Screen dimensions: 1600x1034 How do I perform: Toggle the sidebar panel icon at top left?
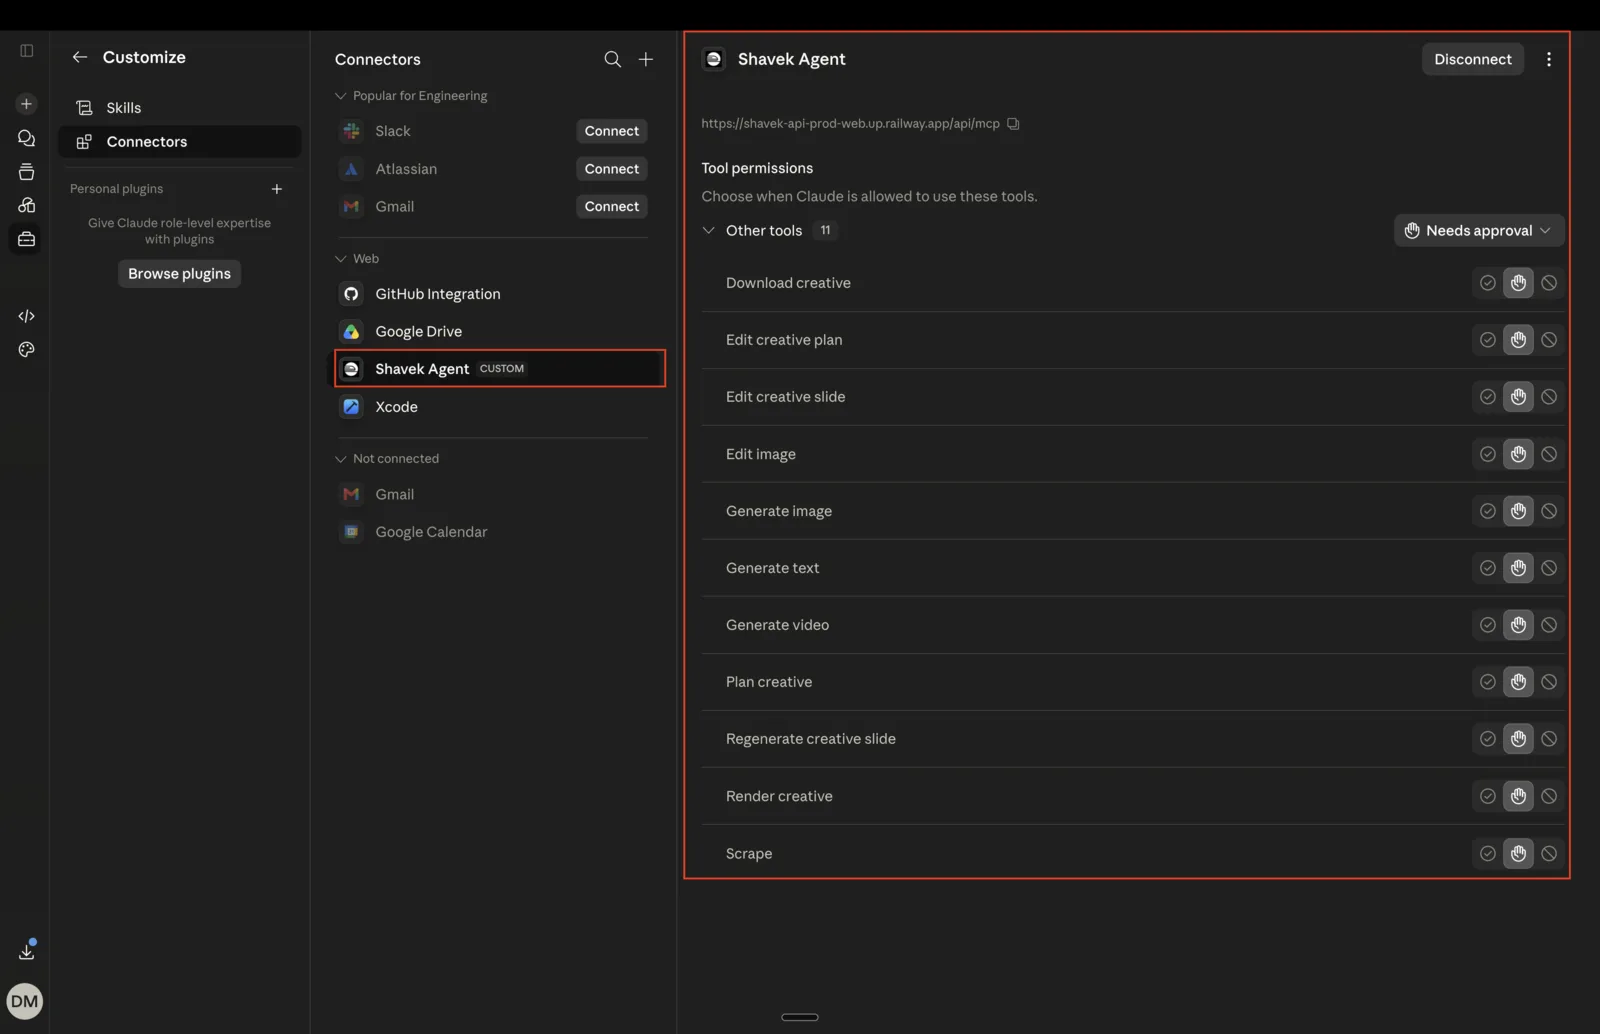[27, 50]
